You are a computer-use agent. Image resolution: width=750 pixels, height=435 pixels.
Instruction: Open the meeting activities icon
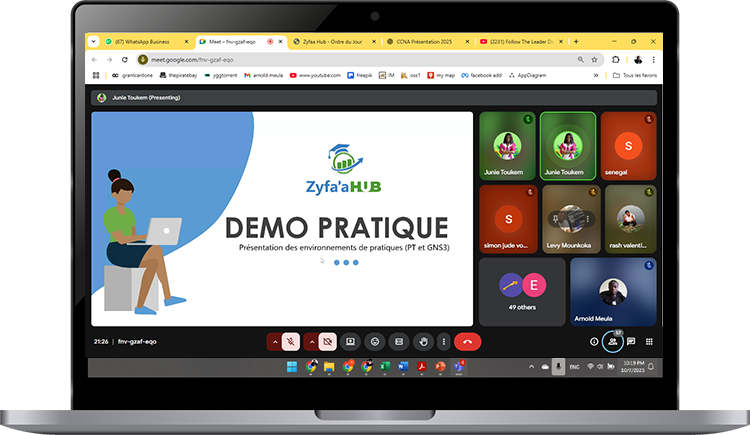(649, 341)
